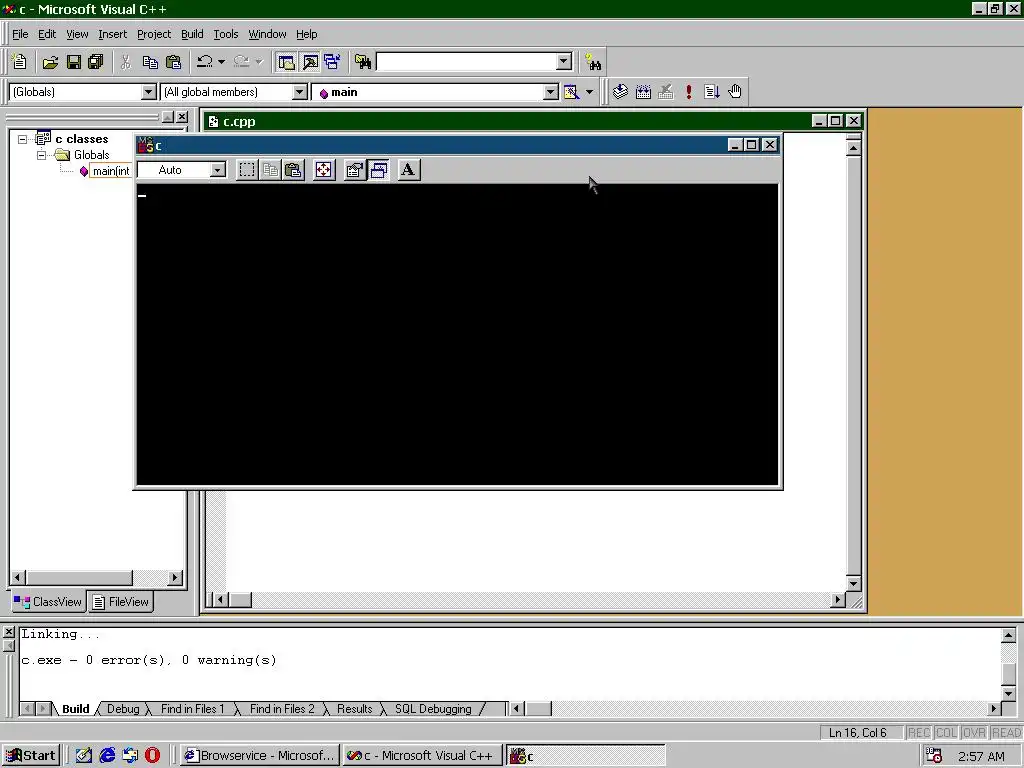Viewport: 1024px width, 768px height.
Task: Click the hand Insert Breakpoint icon
Action: (735, 91)
